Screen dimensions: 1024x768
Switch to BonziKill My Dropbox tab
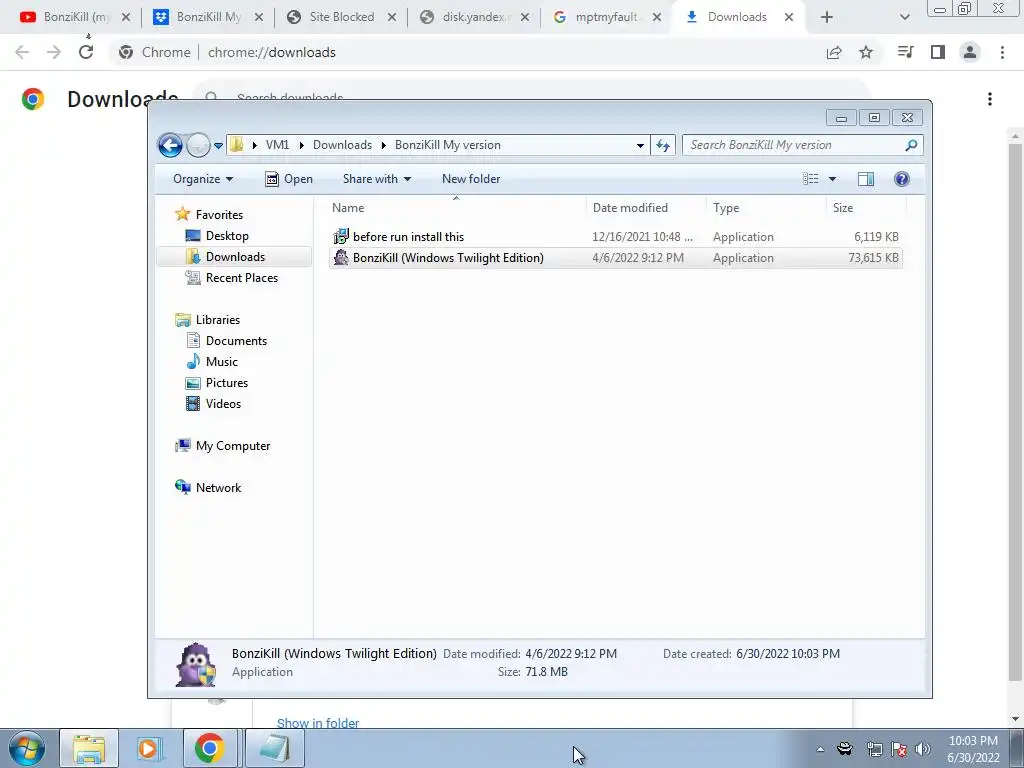tap(208, 17)
